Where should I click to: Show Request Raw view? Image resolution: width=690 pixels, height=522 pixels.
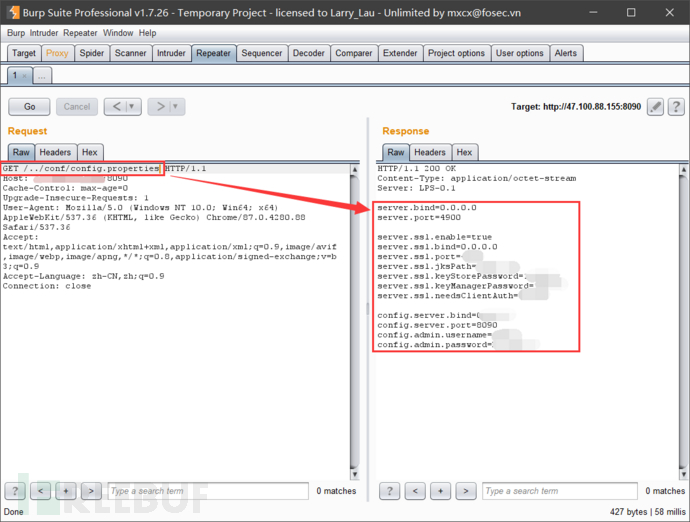pyautogui.click(x=21, y=152)
